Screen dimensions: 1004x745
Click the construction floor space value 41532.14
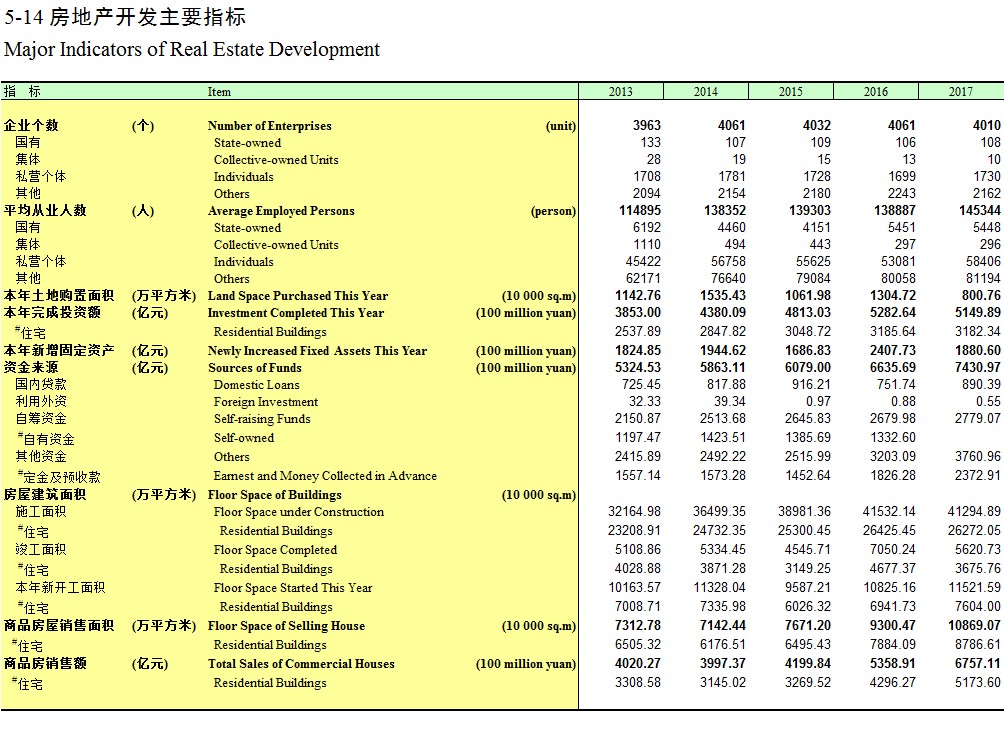point(889,511)
